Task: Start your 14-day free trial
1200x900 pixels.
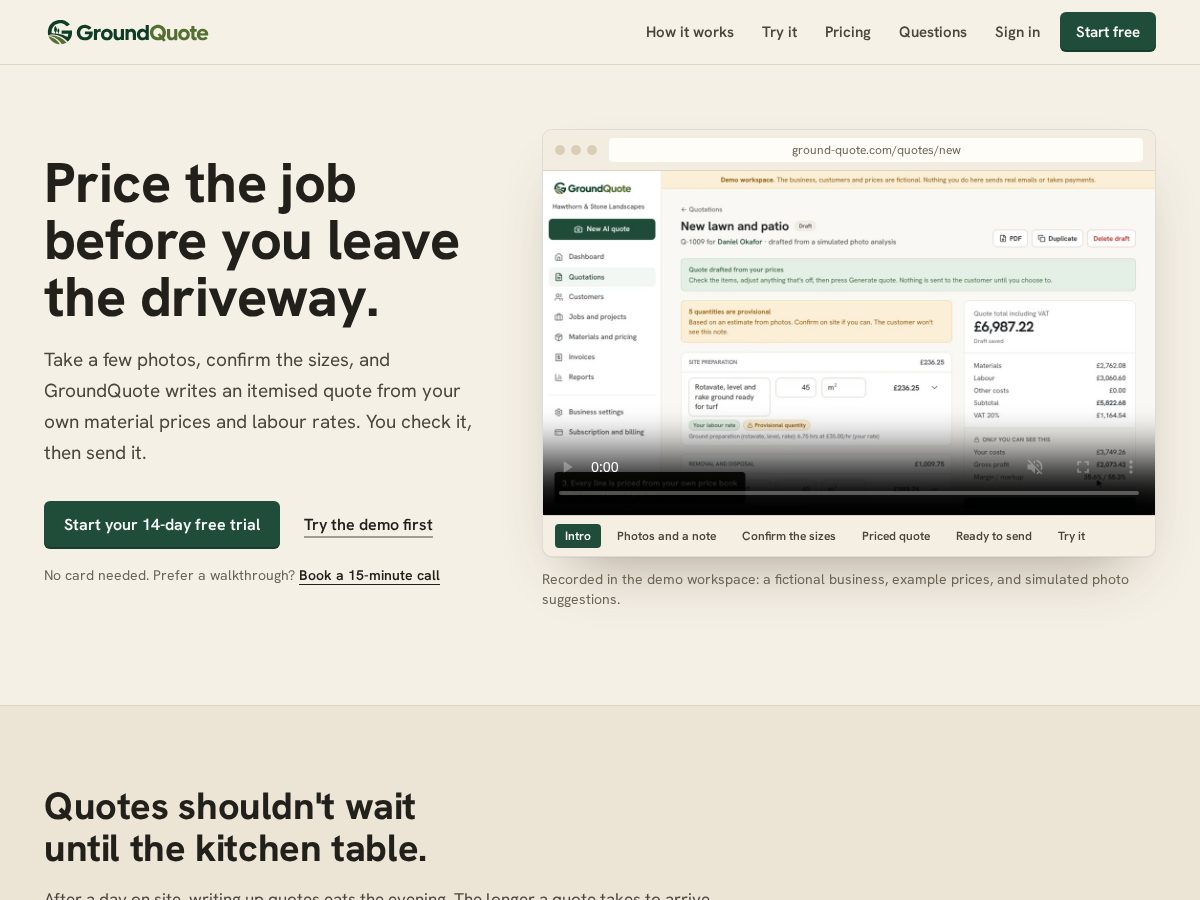Action: pos(162,525)
